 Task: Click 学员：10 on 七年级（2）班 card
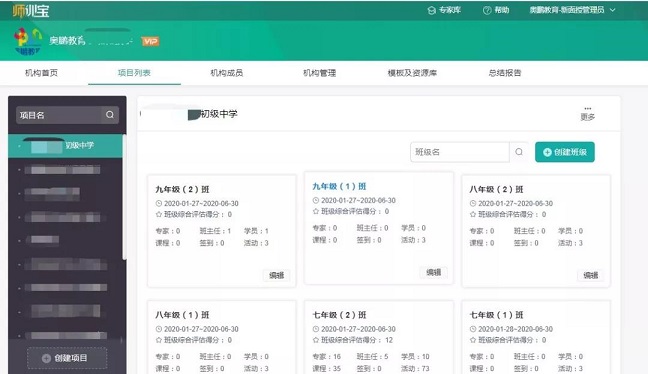point(415,357)
